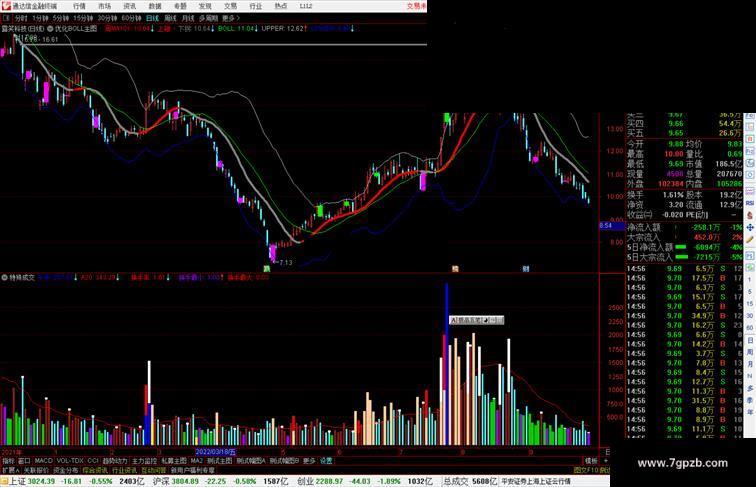756x487 pixels.
Task: Click sidebar 季 quarterly shortcut
Action: [x=750, y=400]
